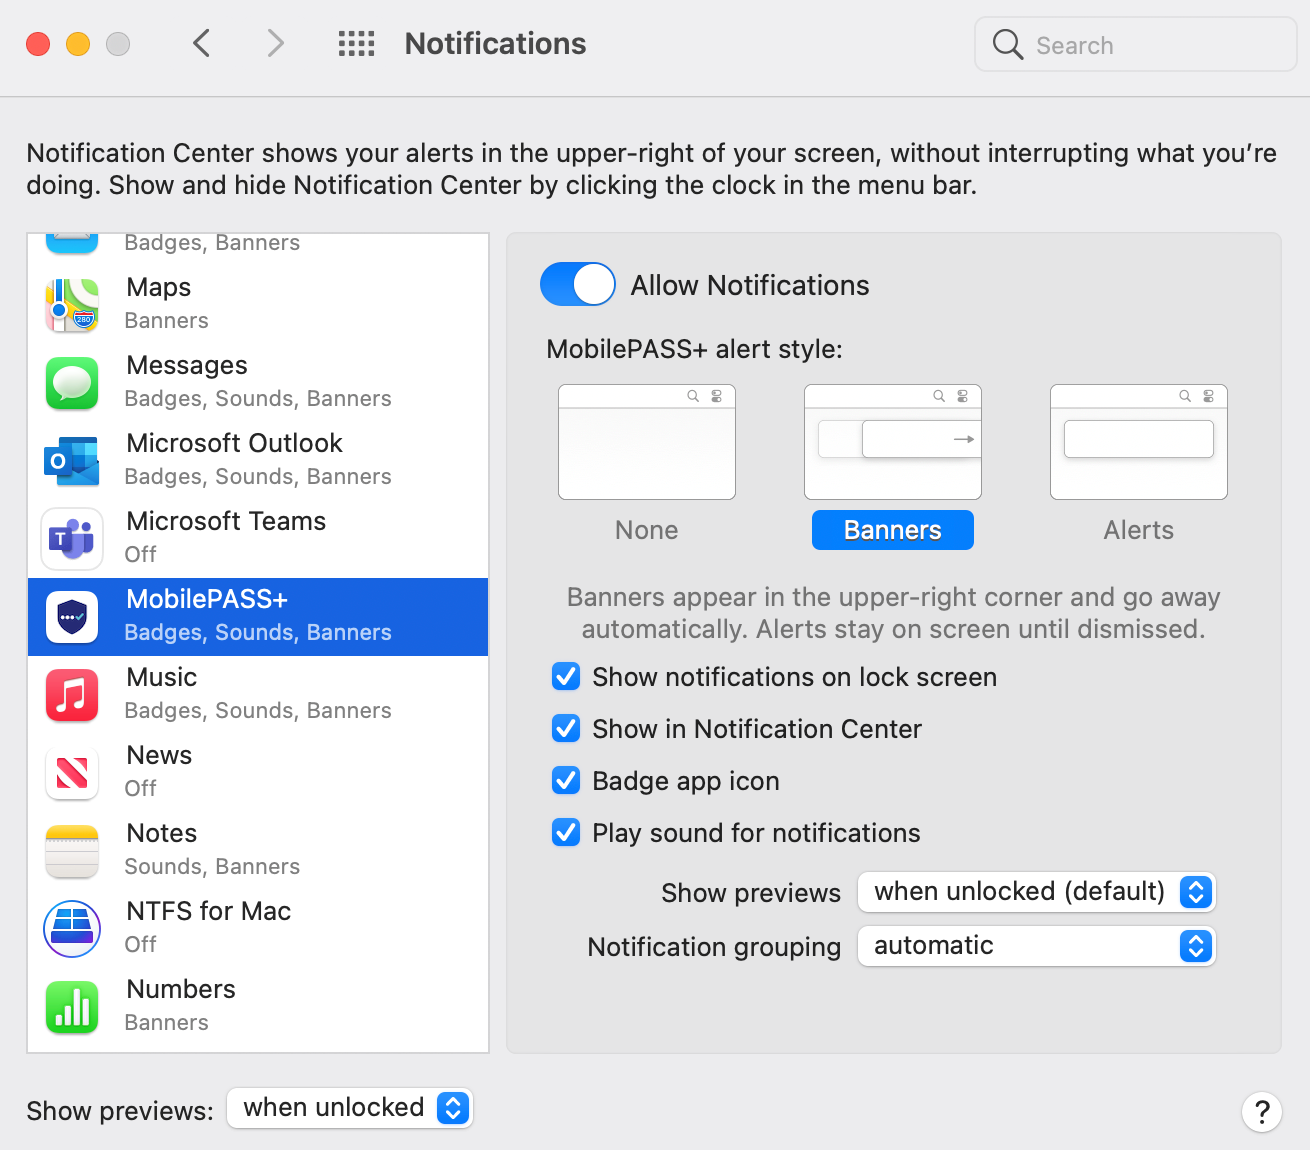
Task: Select the Messages app icon
Action: coord(72,383)
